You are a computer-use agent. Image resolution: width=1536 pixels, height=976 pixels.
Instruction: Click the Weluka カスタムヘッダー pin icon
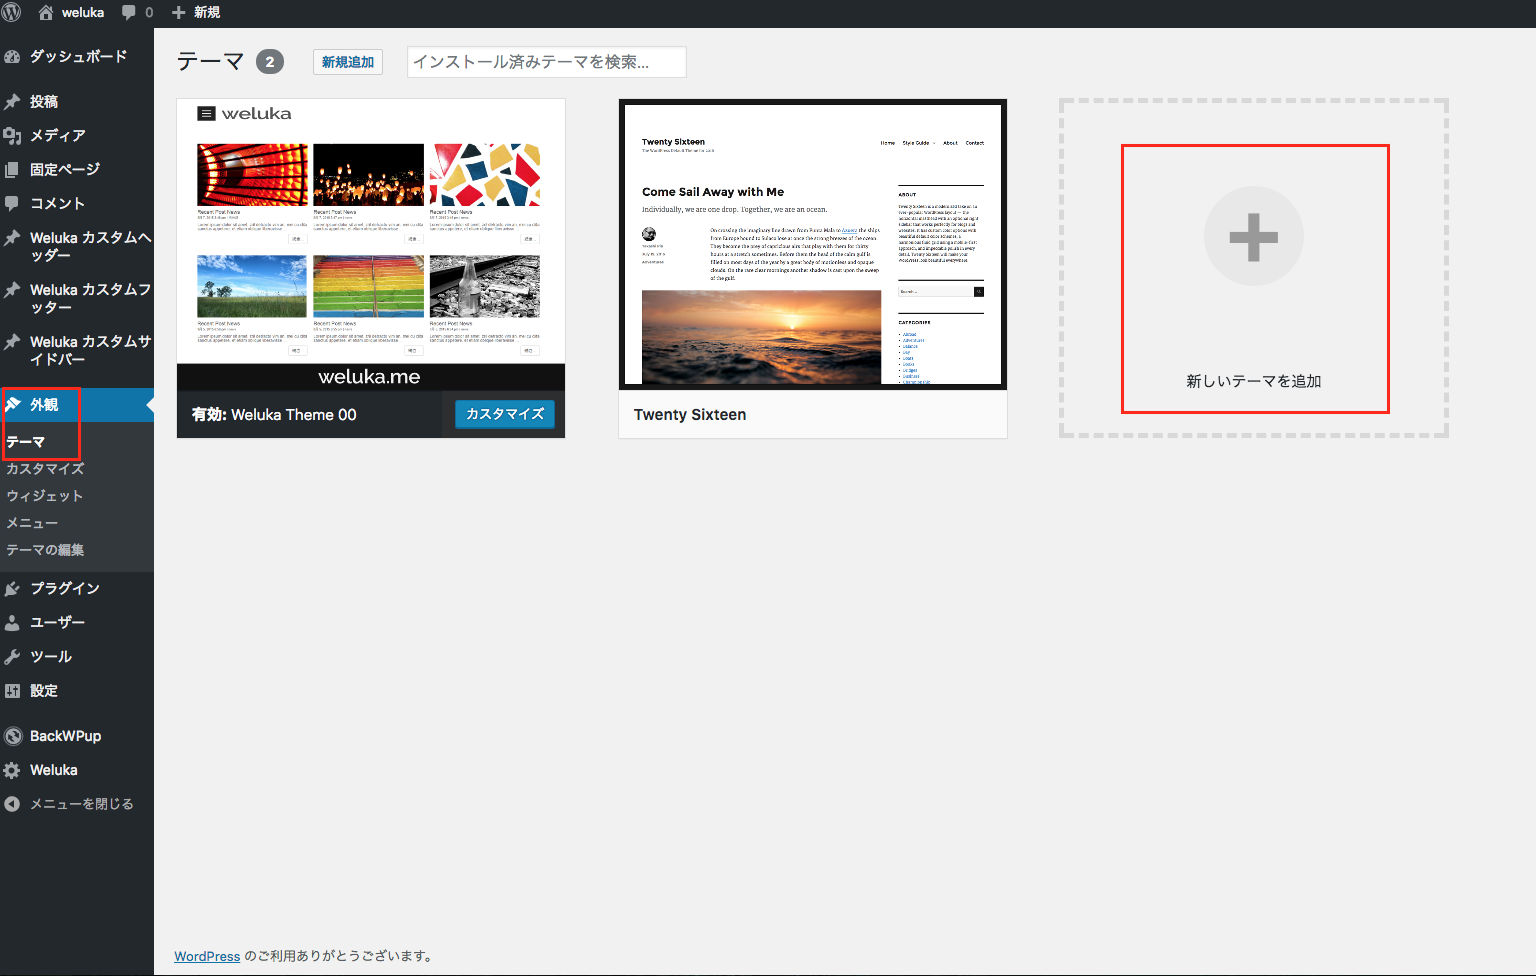[x=12, y=238]
